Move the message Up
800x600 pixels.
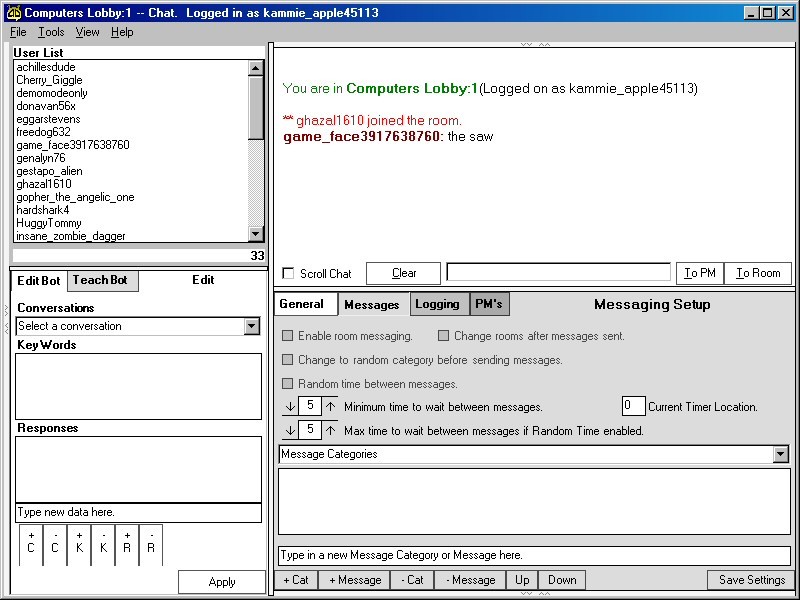[x=522, y=580]
